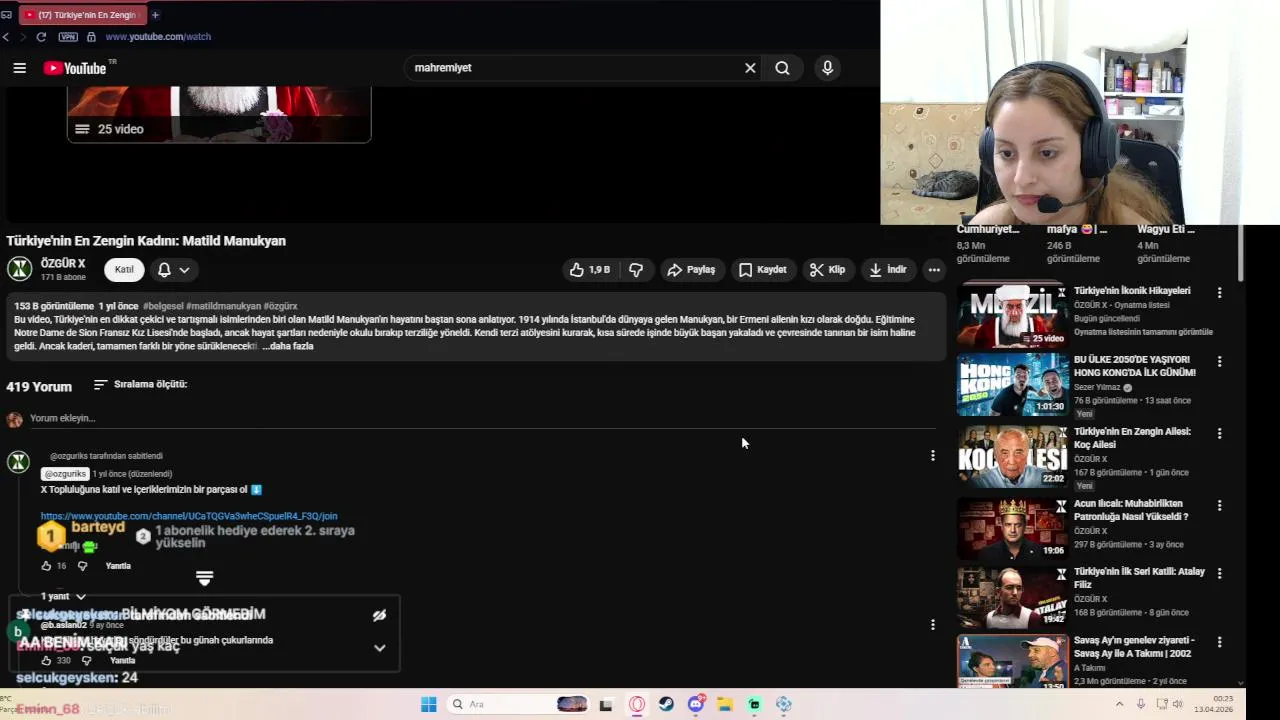
Task: Open the workspaces icon left of tabs
Action: pos(6,15)
